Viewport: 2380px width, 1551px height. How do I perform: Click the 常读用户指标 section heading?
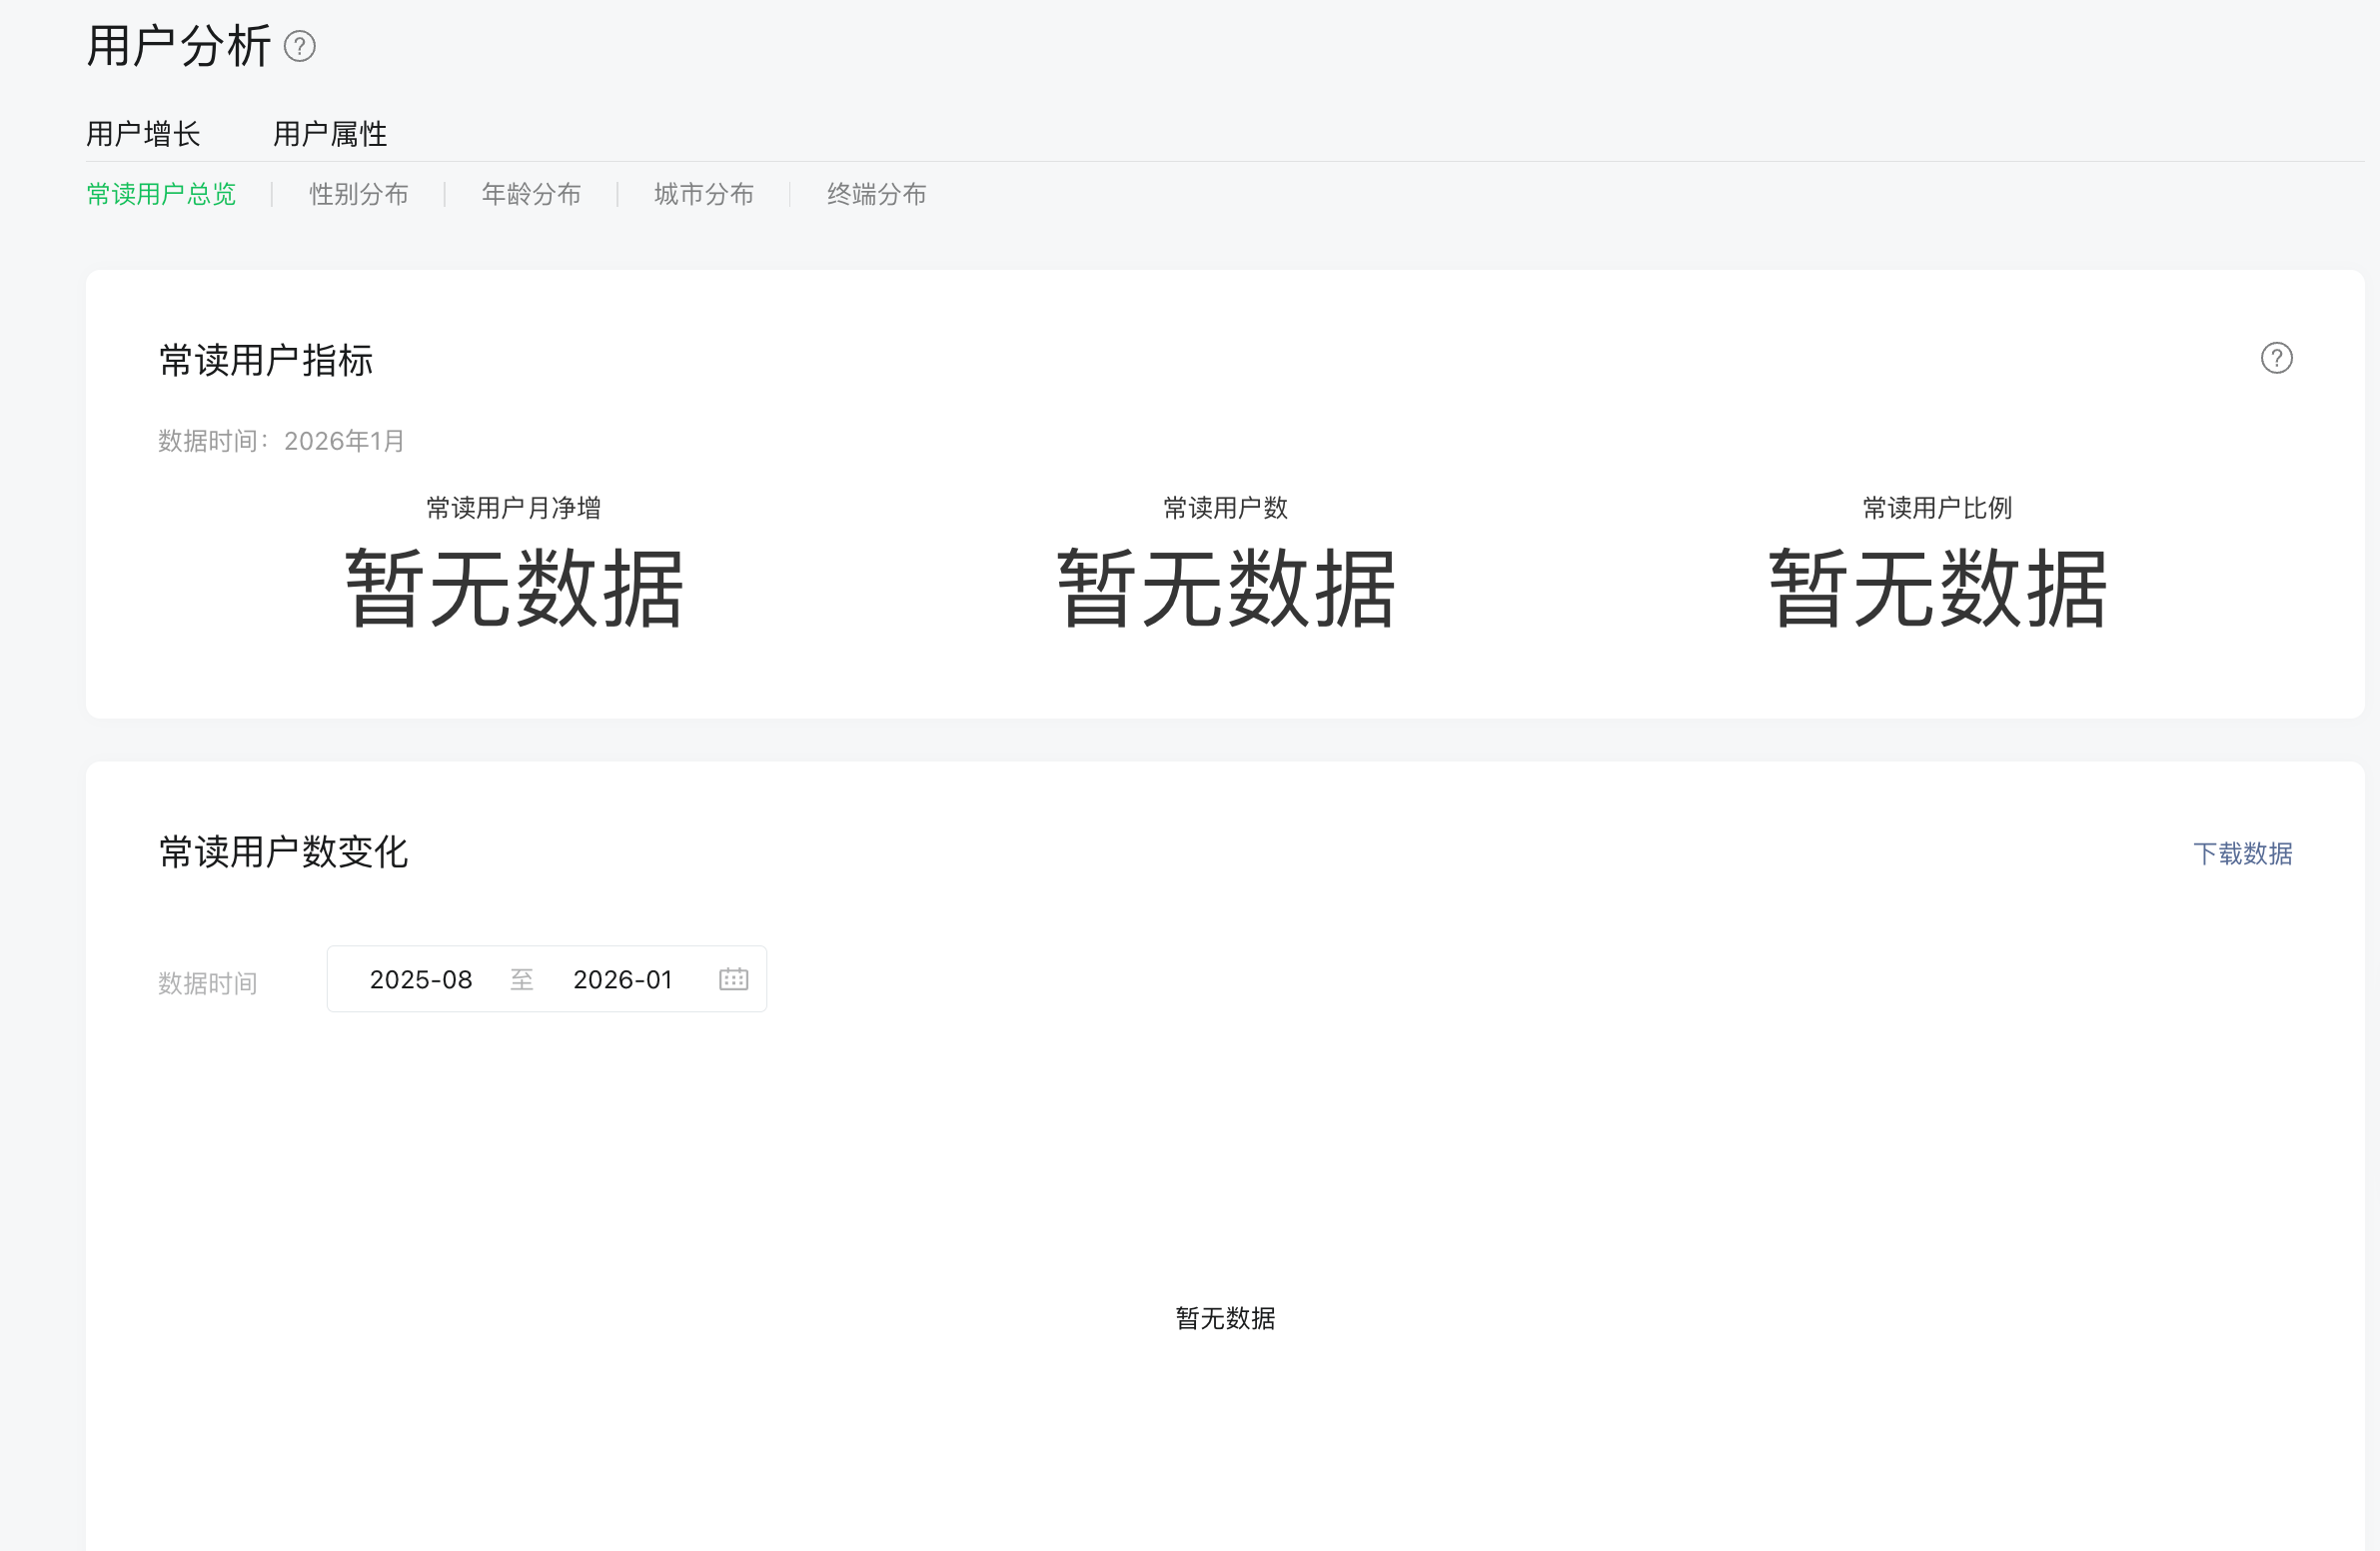[266, 360]
